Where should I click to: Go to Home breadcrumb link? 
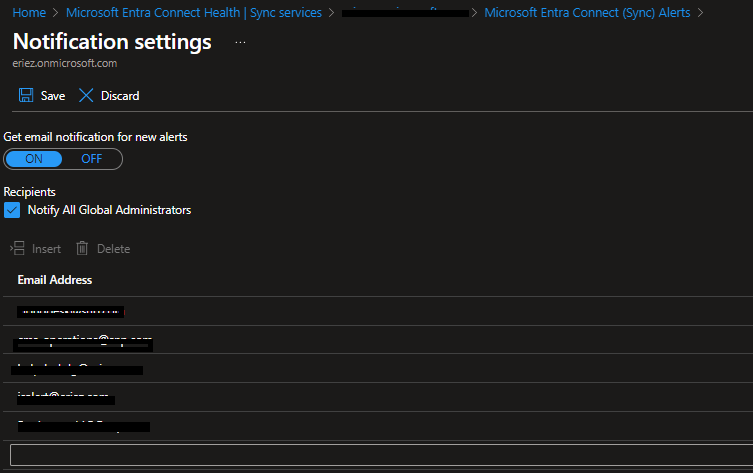tap(29, 12)
